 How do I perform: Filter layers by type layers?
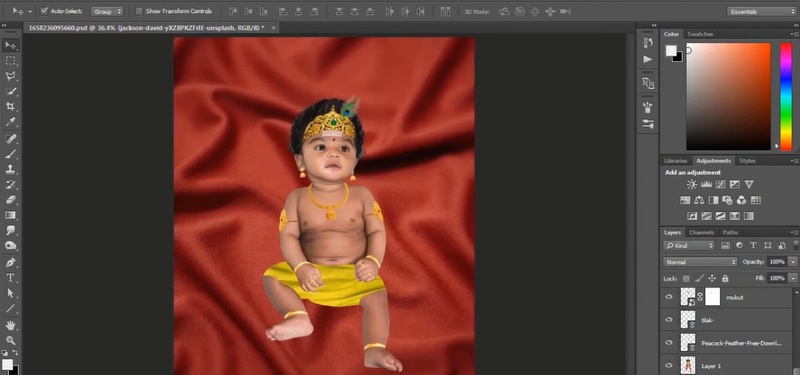click(753, 245)
